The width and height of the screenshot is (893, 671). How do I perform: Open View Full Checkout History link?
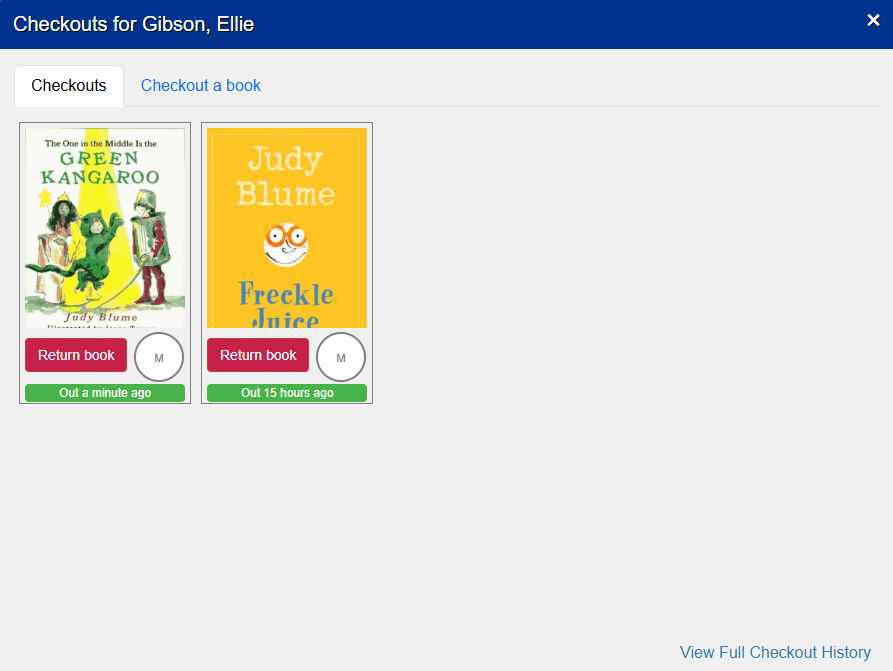click(x=775, y=652)
